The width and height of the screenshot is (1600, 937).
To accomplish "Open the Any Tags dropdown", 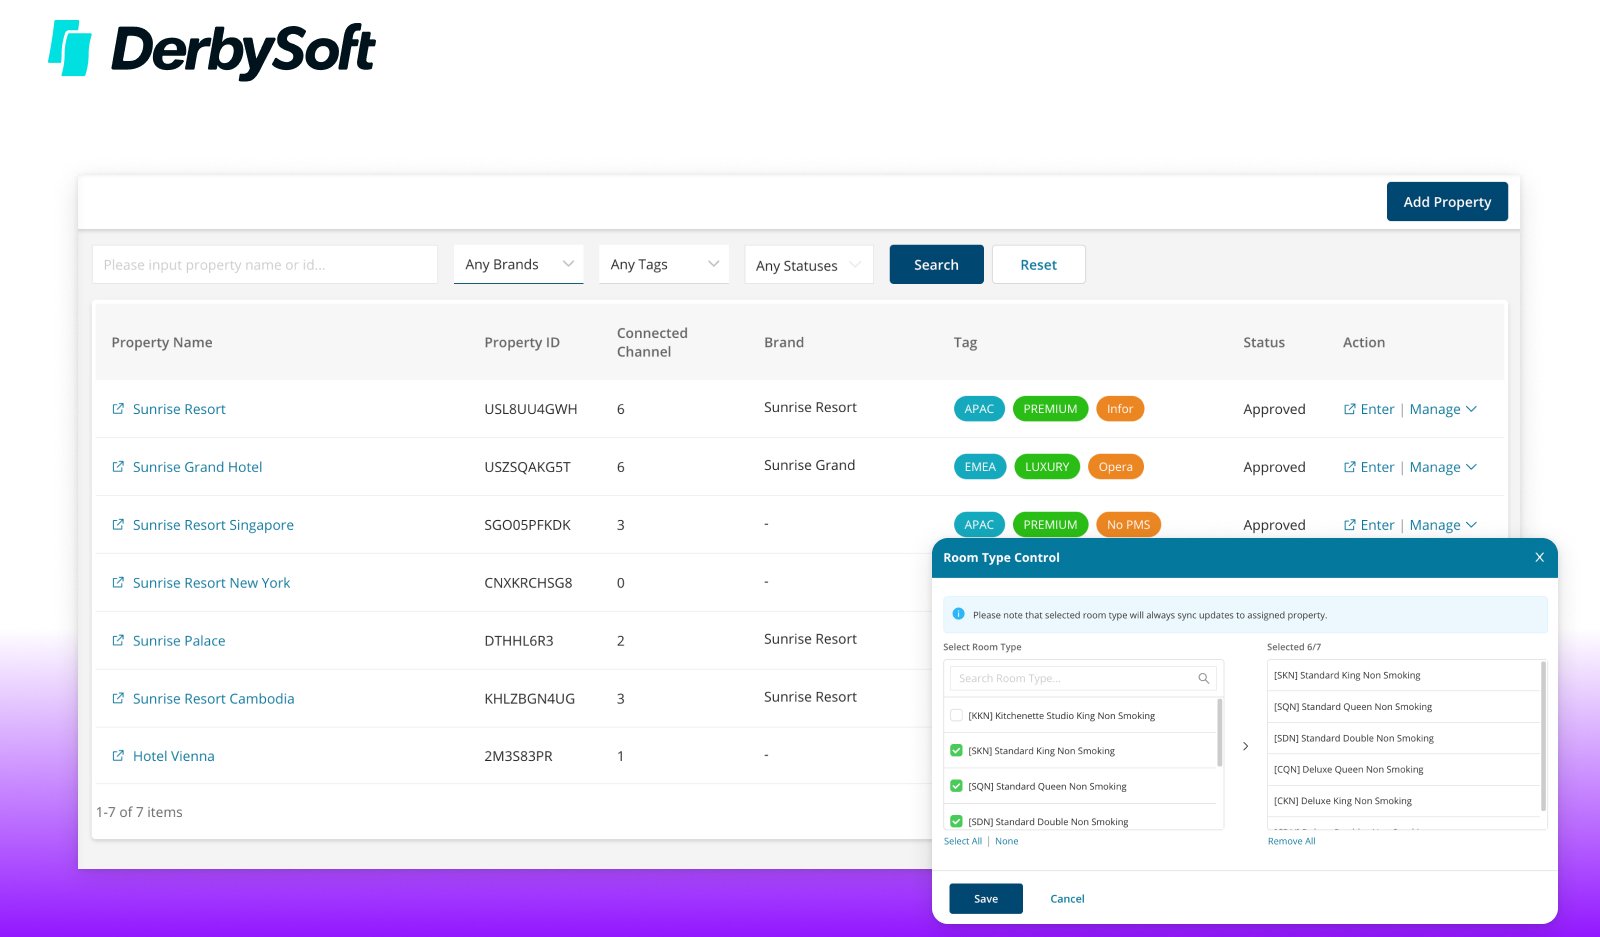I will (664, 264).
